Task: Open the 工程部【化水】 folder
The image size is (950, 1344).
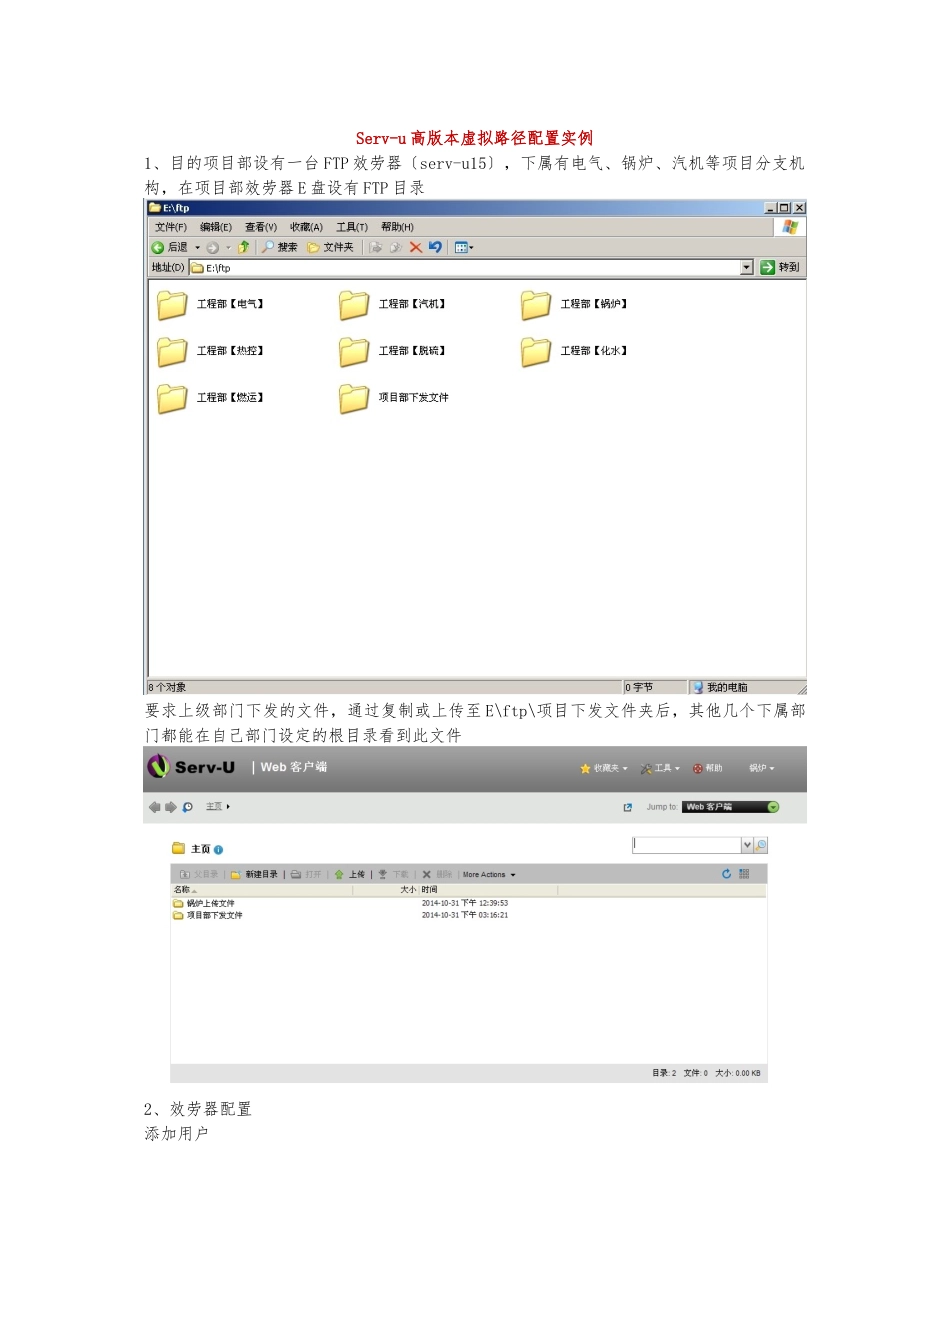Action: point(574,351)
